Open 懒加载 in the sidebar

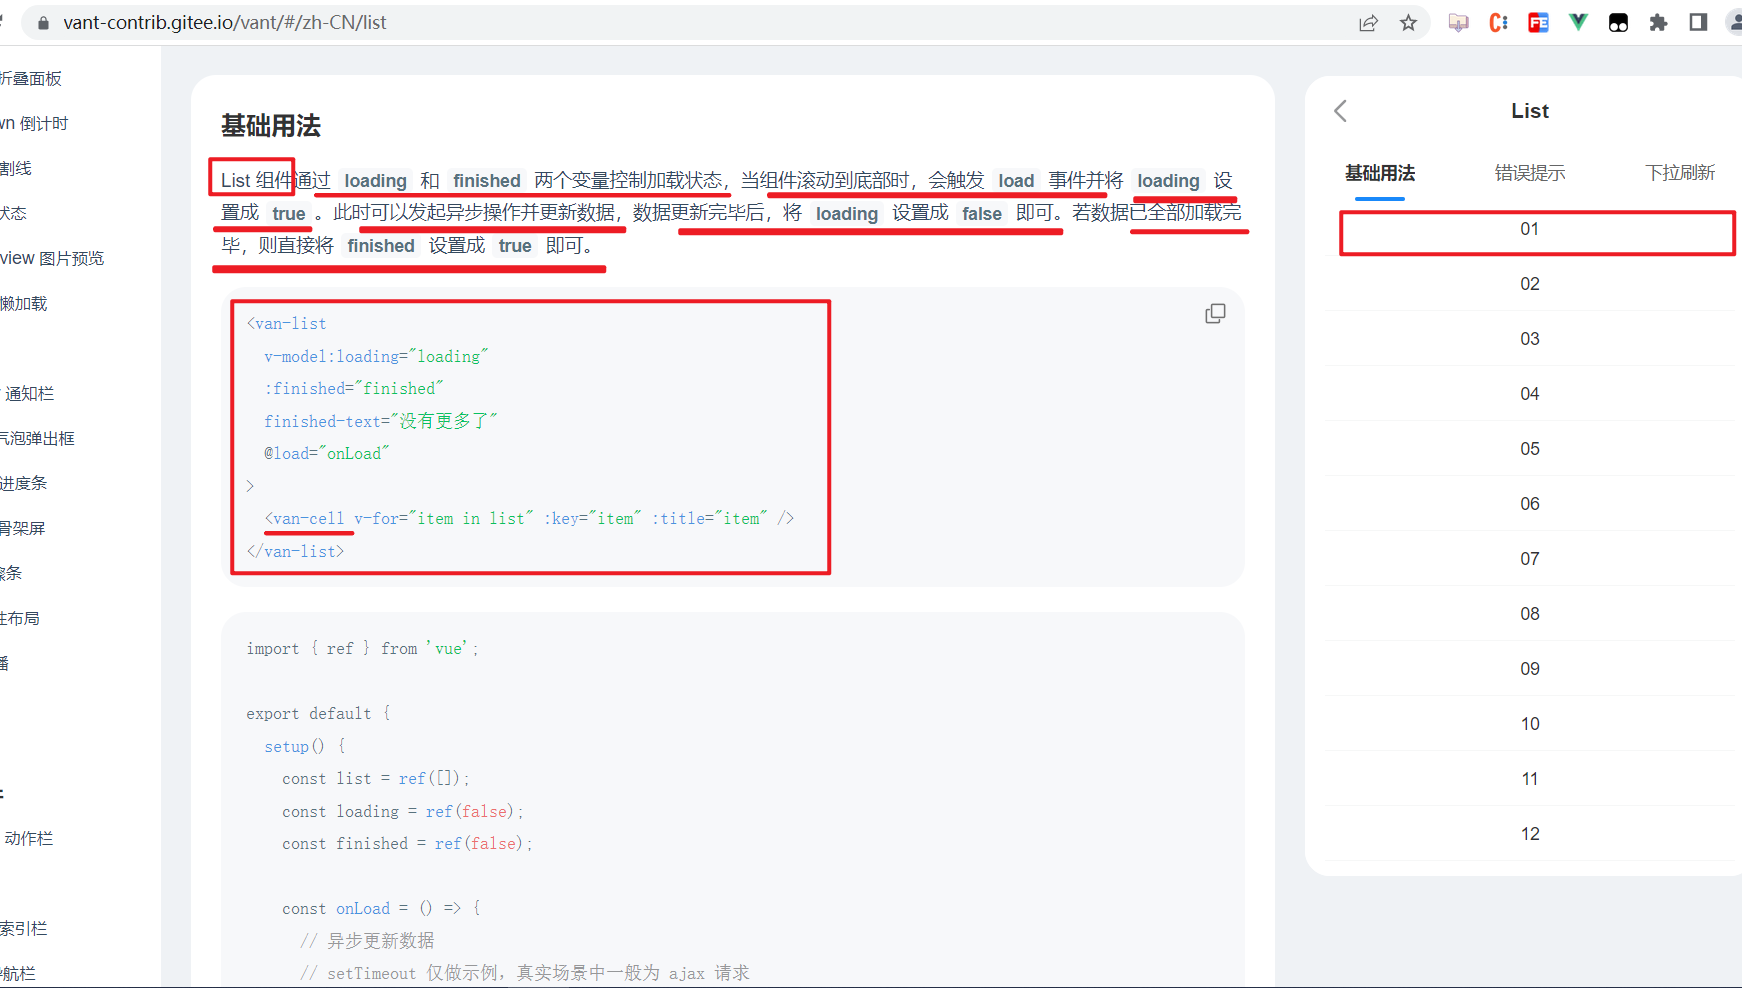[24, 303]
